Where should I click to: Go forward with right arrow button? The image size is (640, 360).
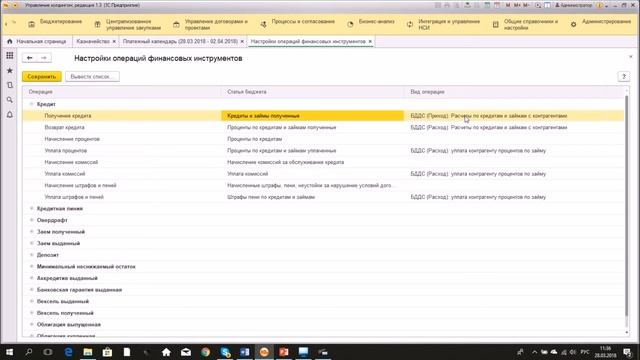[x=44, y=58]
